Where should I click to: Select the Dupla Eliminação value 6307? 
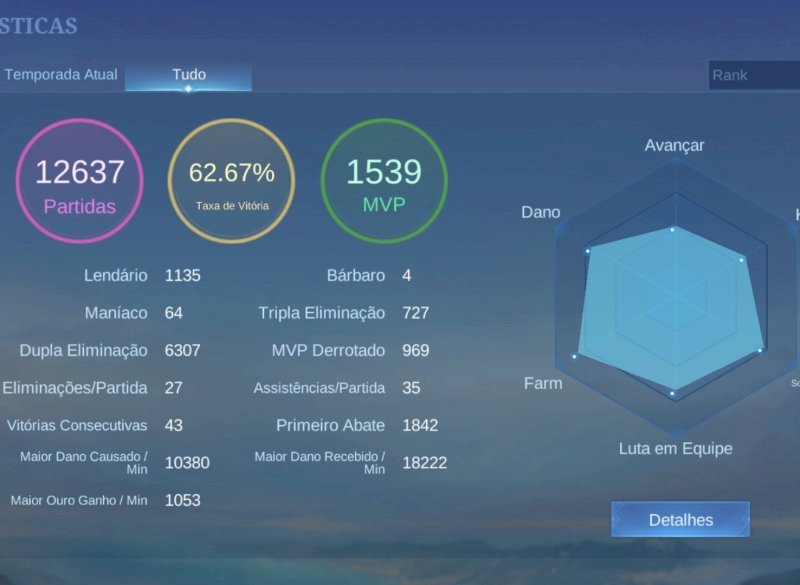tap(183, 350)
